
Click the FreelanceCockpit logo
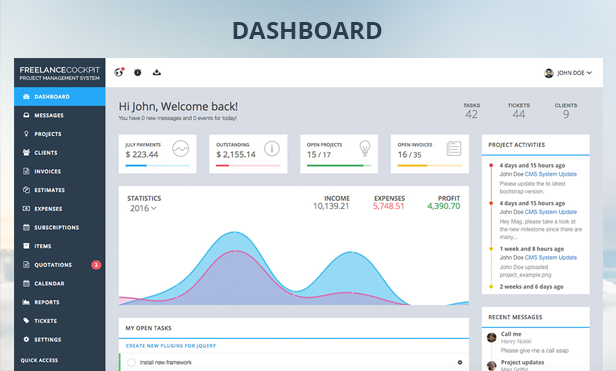[60, 73]
